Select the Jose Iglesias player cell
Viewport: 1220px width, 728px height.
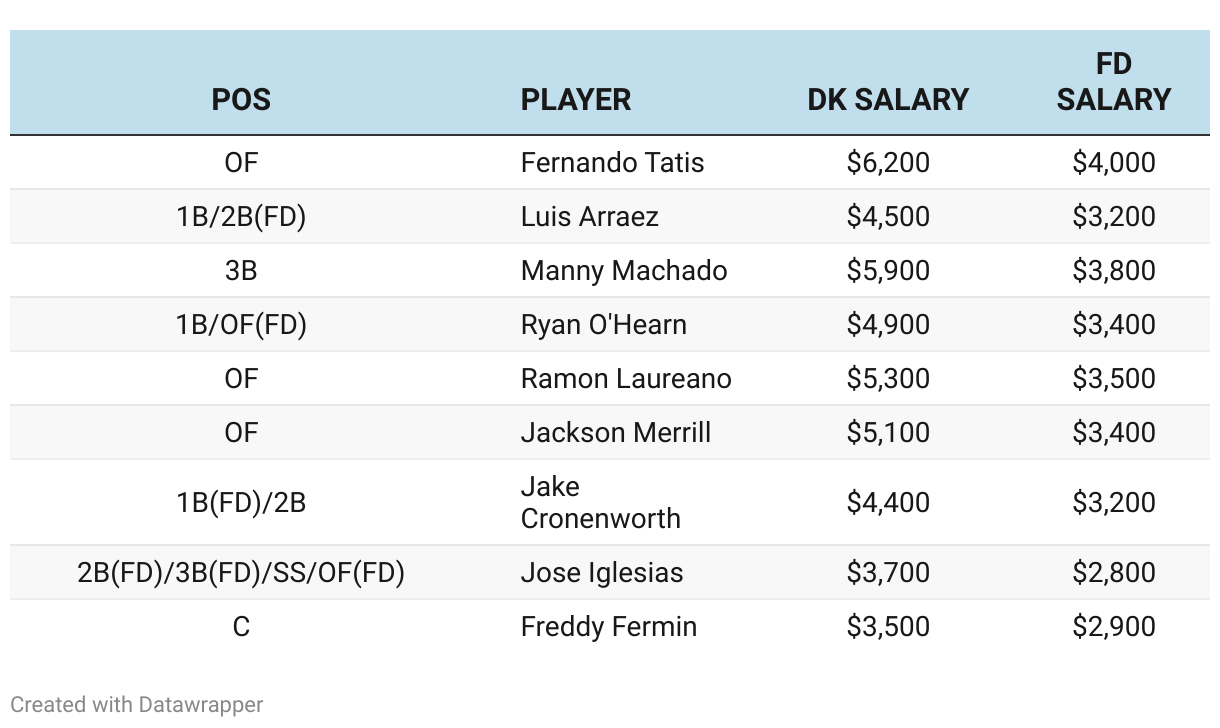pos(601,573)
